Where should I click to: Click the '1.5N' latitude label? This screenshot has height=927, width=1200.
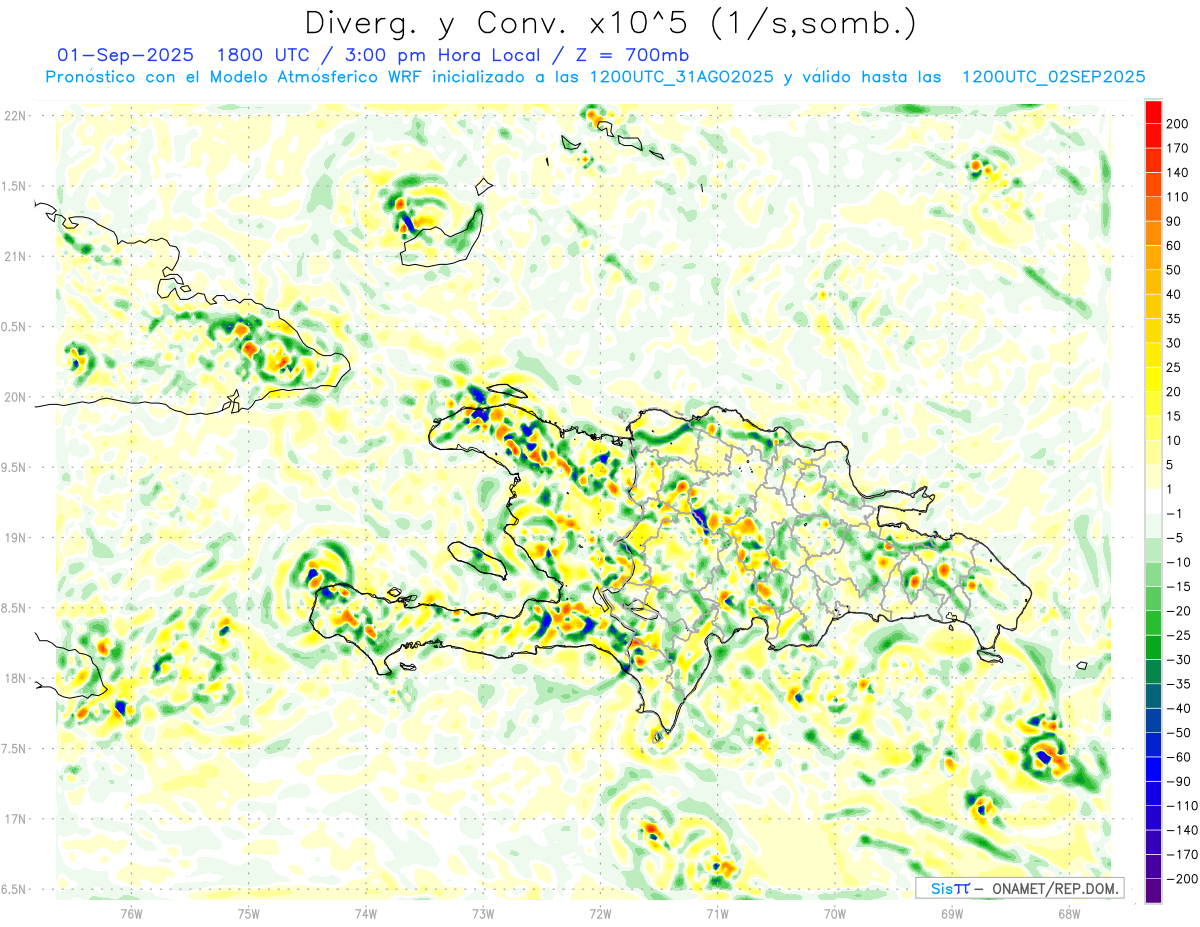[x=15, y=186]
